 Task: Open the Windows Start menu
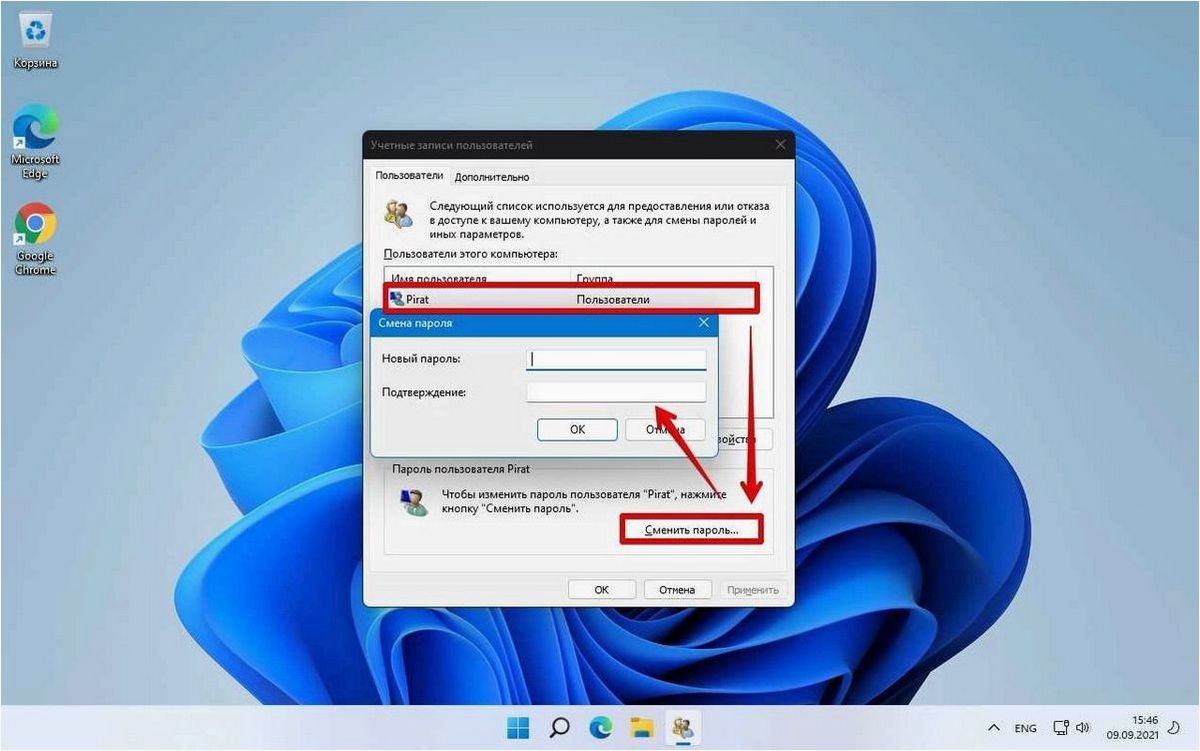tap(519, 726)
